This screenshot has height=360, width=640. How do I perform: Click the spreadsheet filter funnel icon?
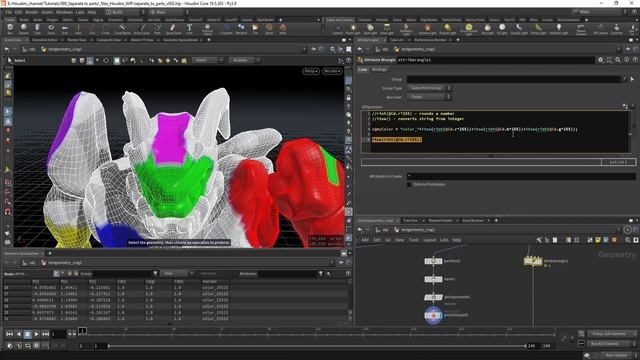coord(155,273)
